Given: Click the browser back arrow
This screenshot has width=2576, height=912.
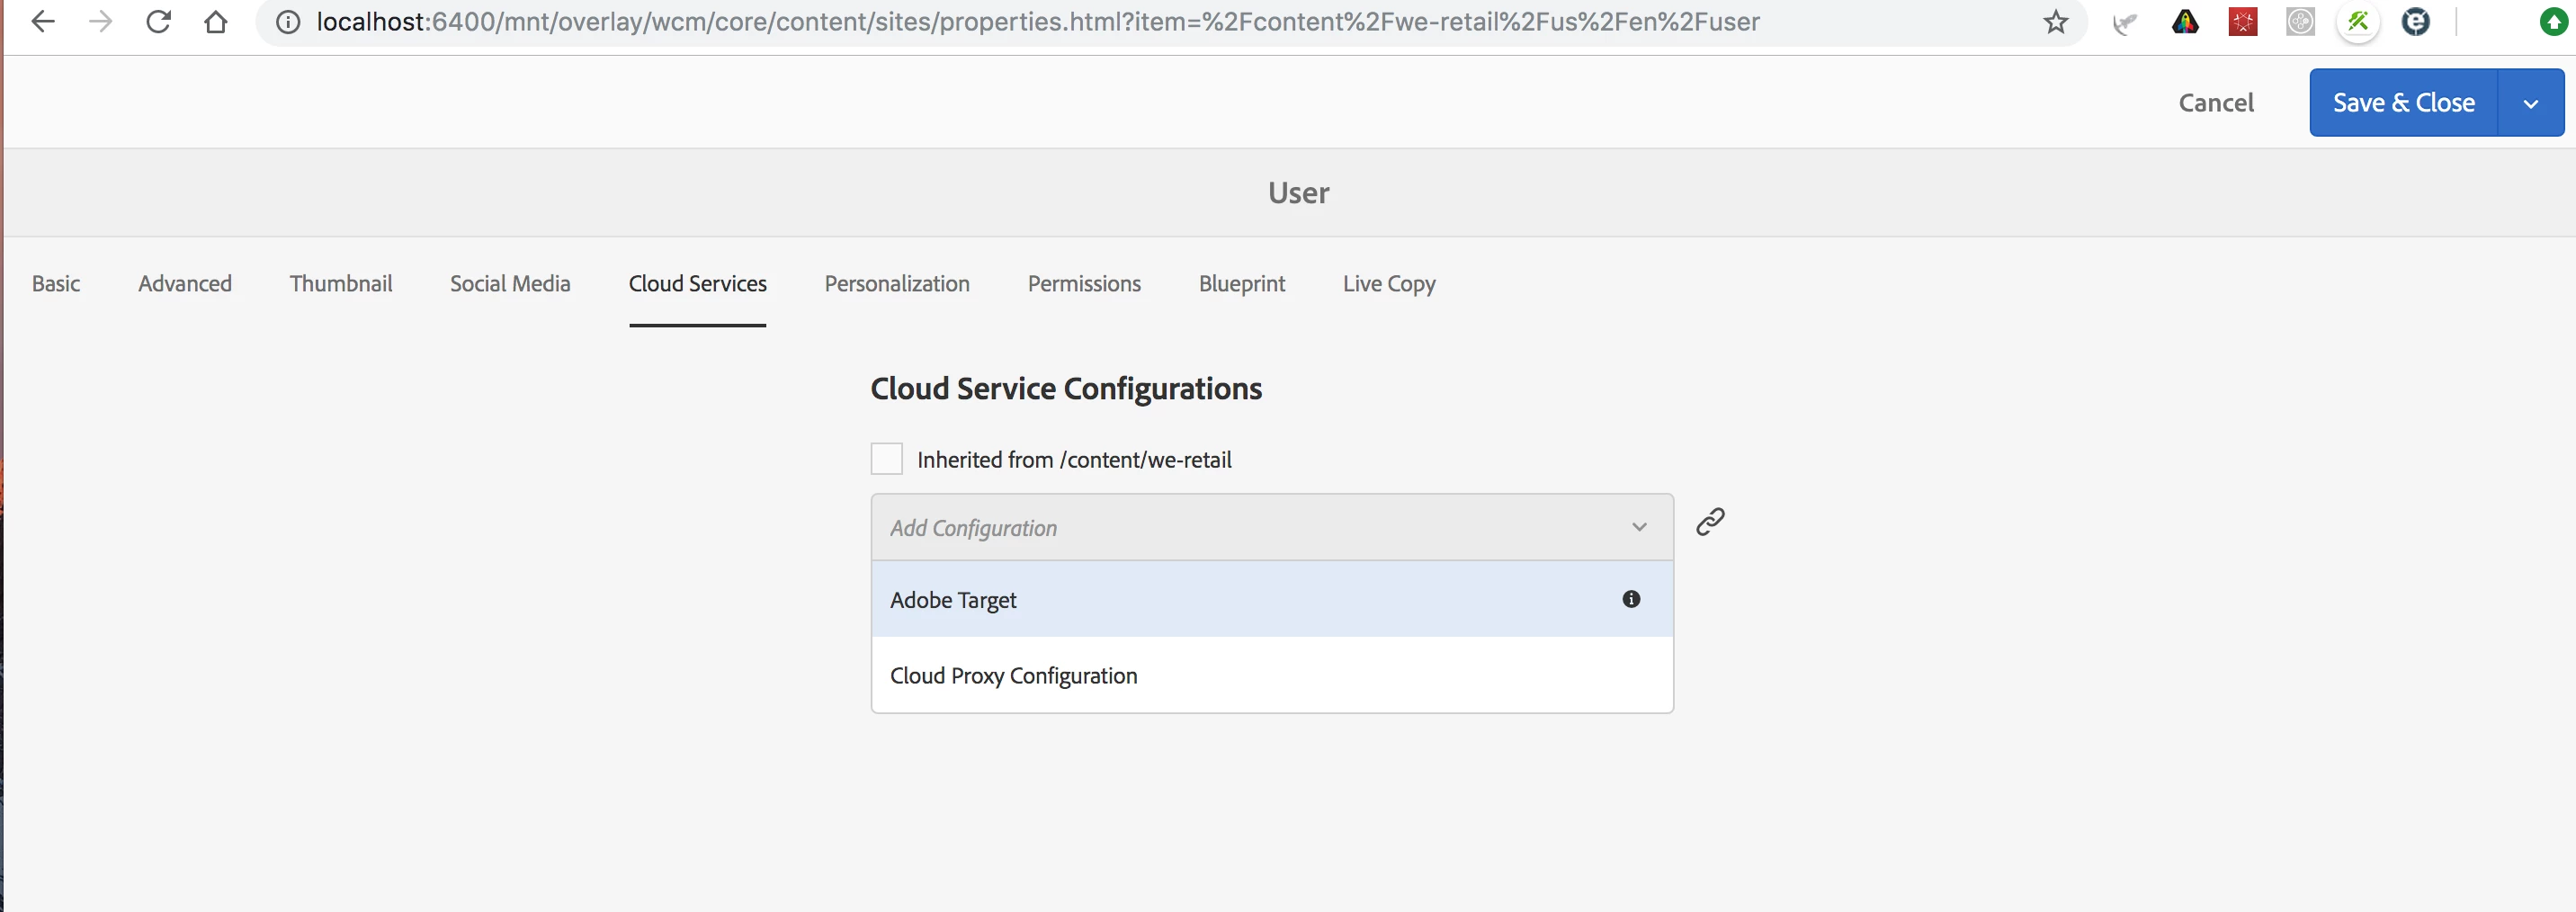Looking at the screenshot, I should click(42, 22).
